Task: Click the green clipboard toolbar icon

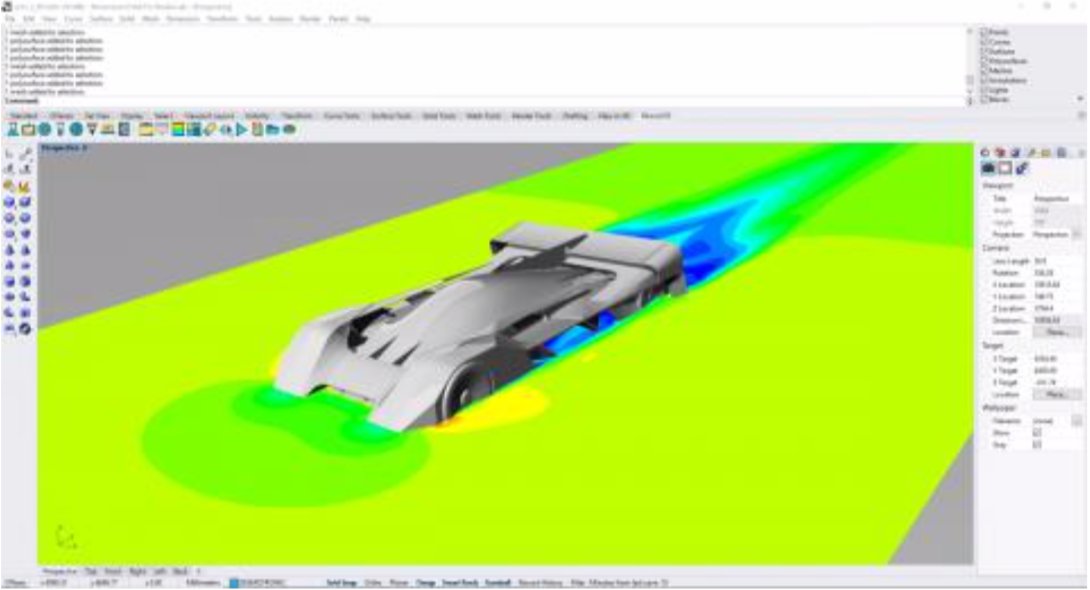Action: click(x=257, y=129)
